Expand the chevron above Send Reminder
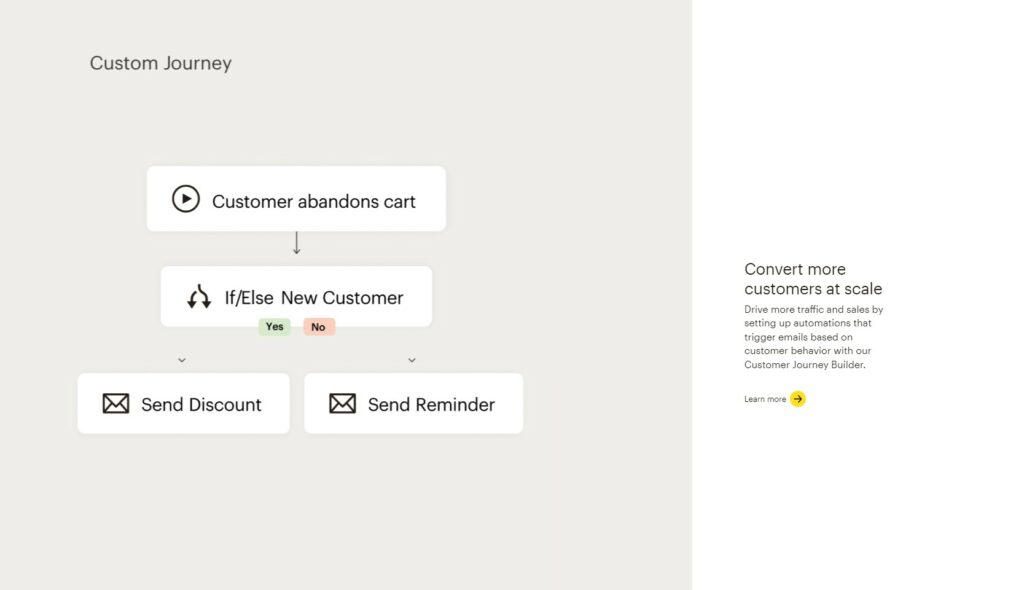The width and height of the screenshot is (1024, 590). coord(412,360)
